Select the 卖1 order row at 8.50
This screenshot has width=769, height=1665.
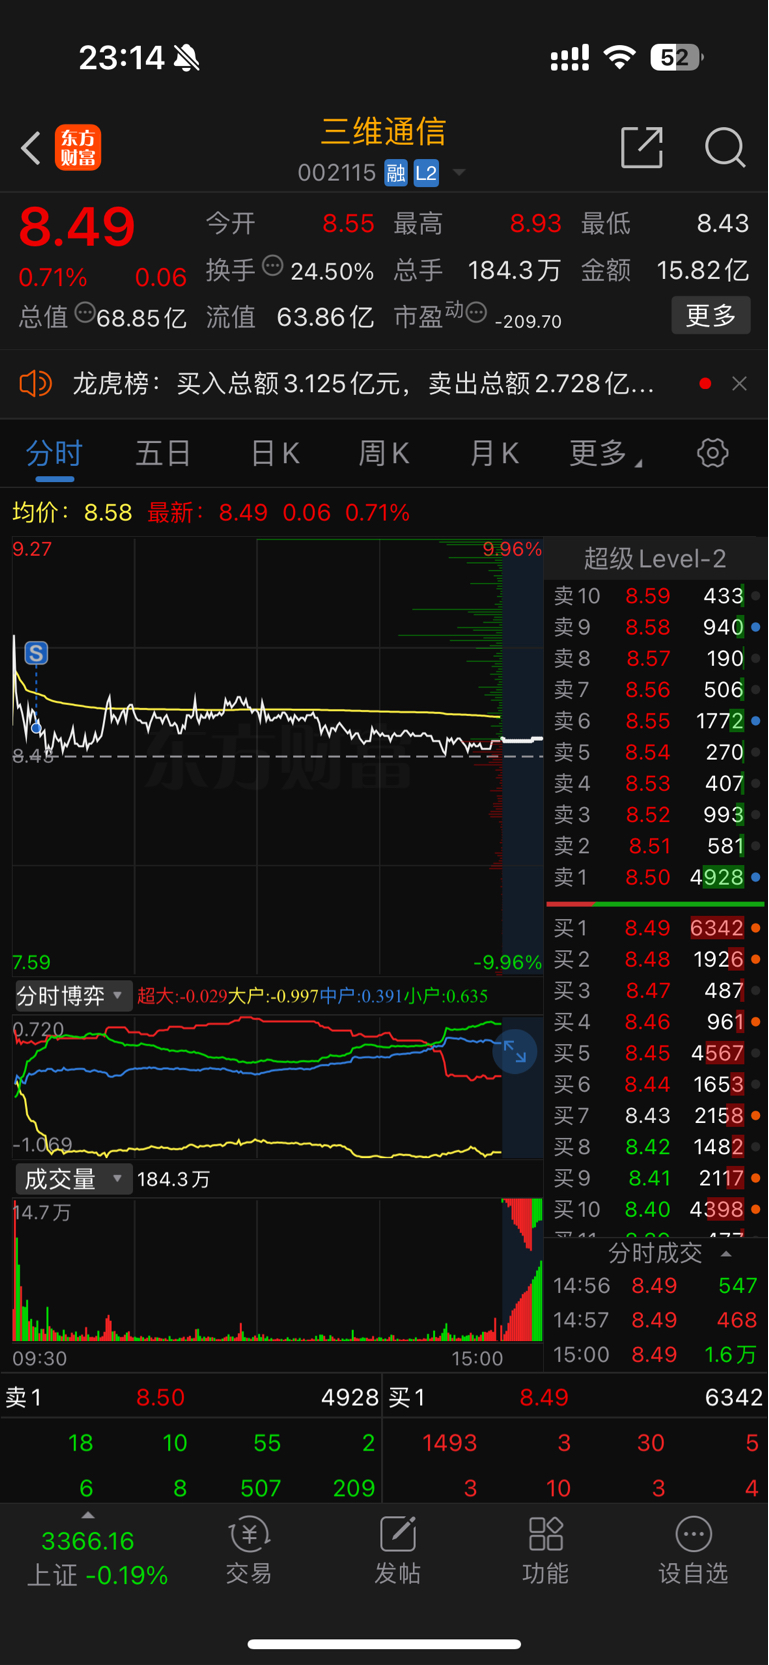pos(655,877)
